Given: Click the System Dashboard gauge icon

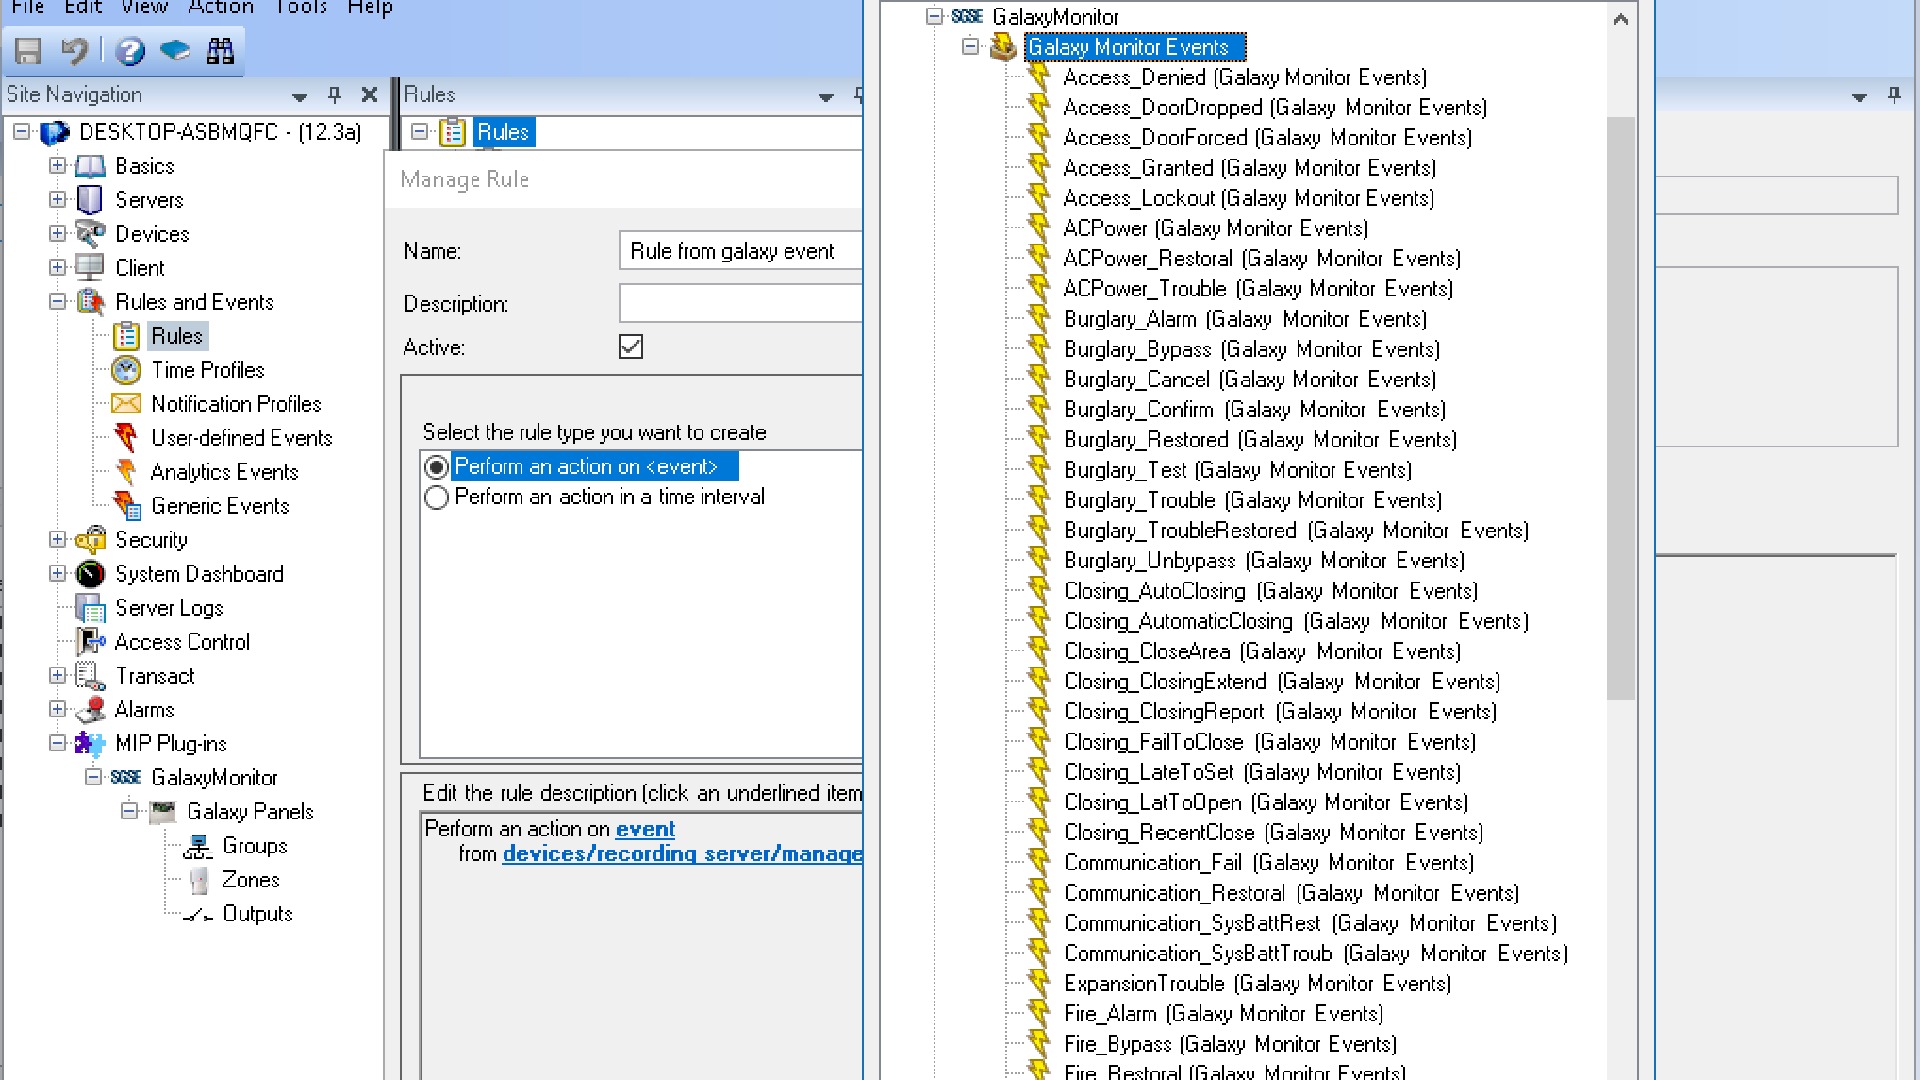Looking at the screenshot, I should 90,574.
